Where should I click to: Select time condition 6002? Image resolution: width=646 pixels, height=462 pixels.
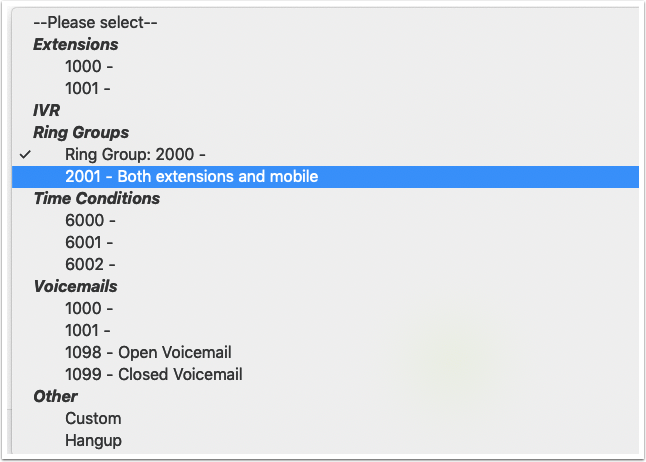click(90, 264)
